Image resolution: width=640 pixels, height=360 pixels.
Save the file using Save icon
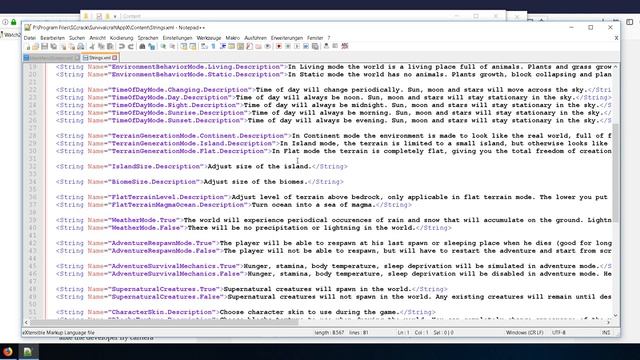coord(44,46)
